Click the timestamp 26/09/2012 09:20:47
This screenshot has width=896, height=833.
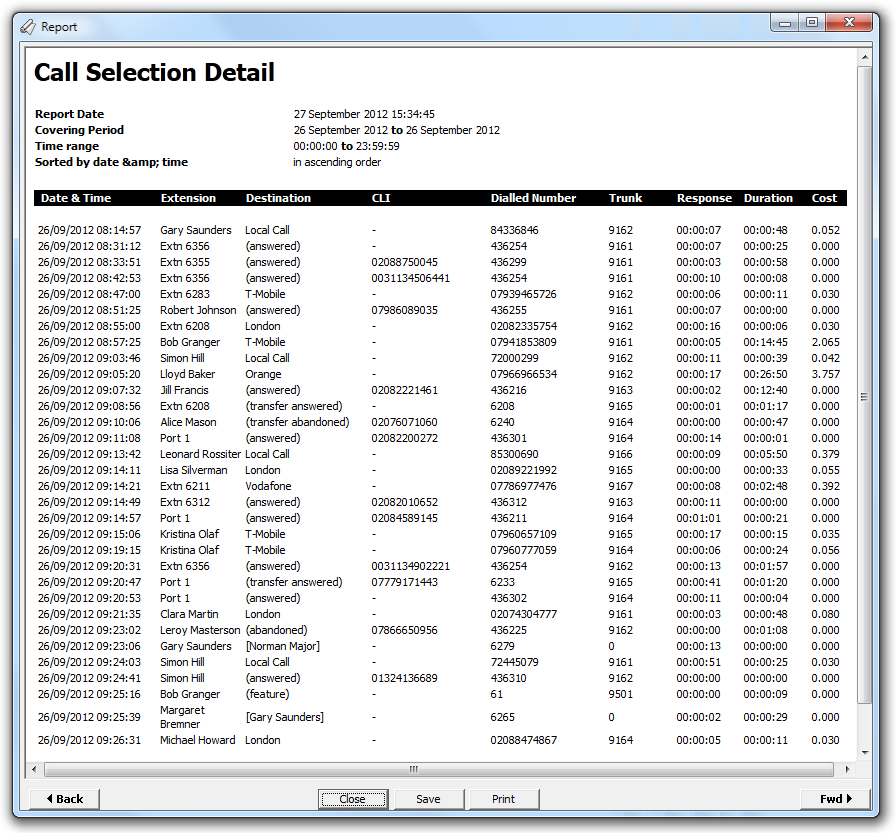coord(89,582)
